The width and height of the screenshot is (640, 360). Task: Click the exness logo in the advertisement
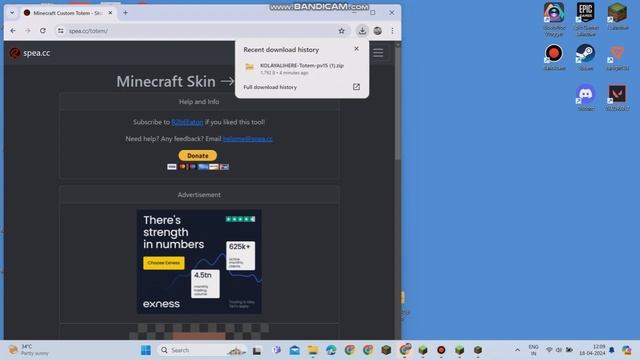[x=161, y=304]
